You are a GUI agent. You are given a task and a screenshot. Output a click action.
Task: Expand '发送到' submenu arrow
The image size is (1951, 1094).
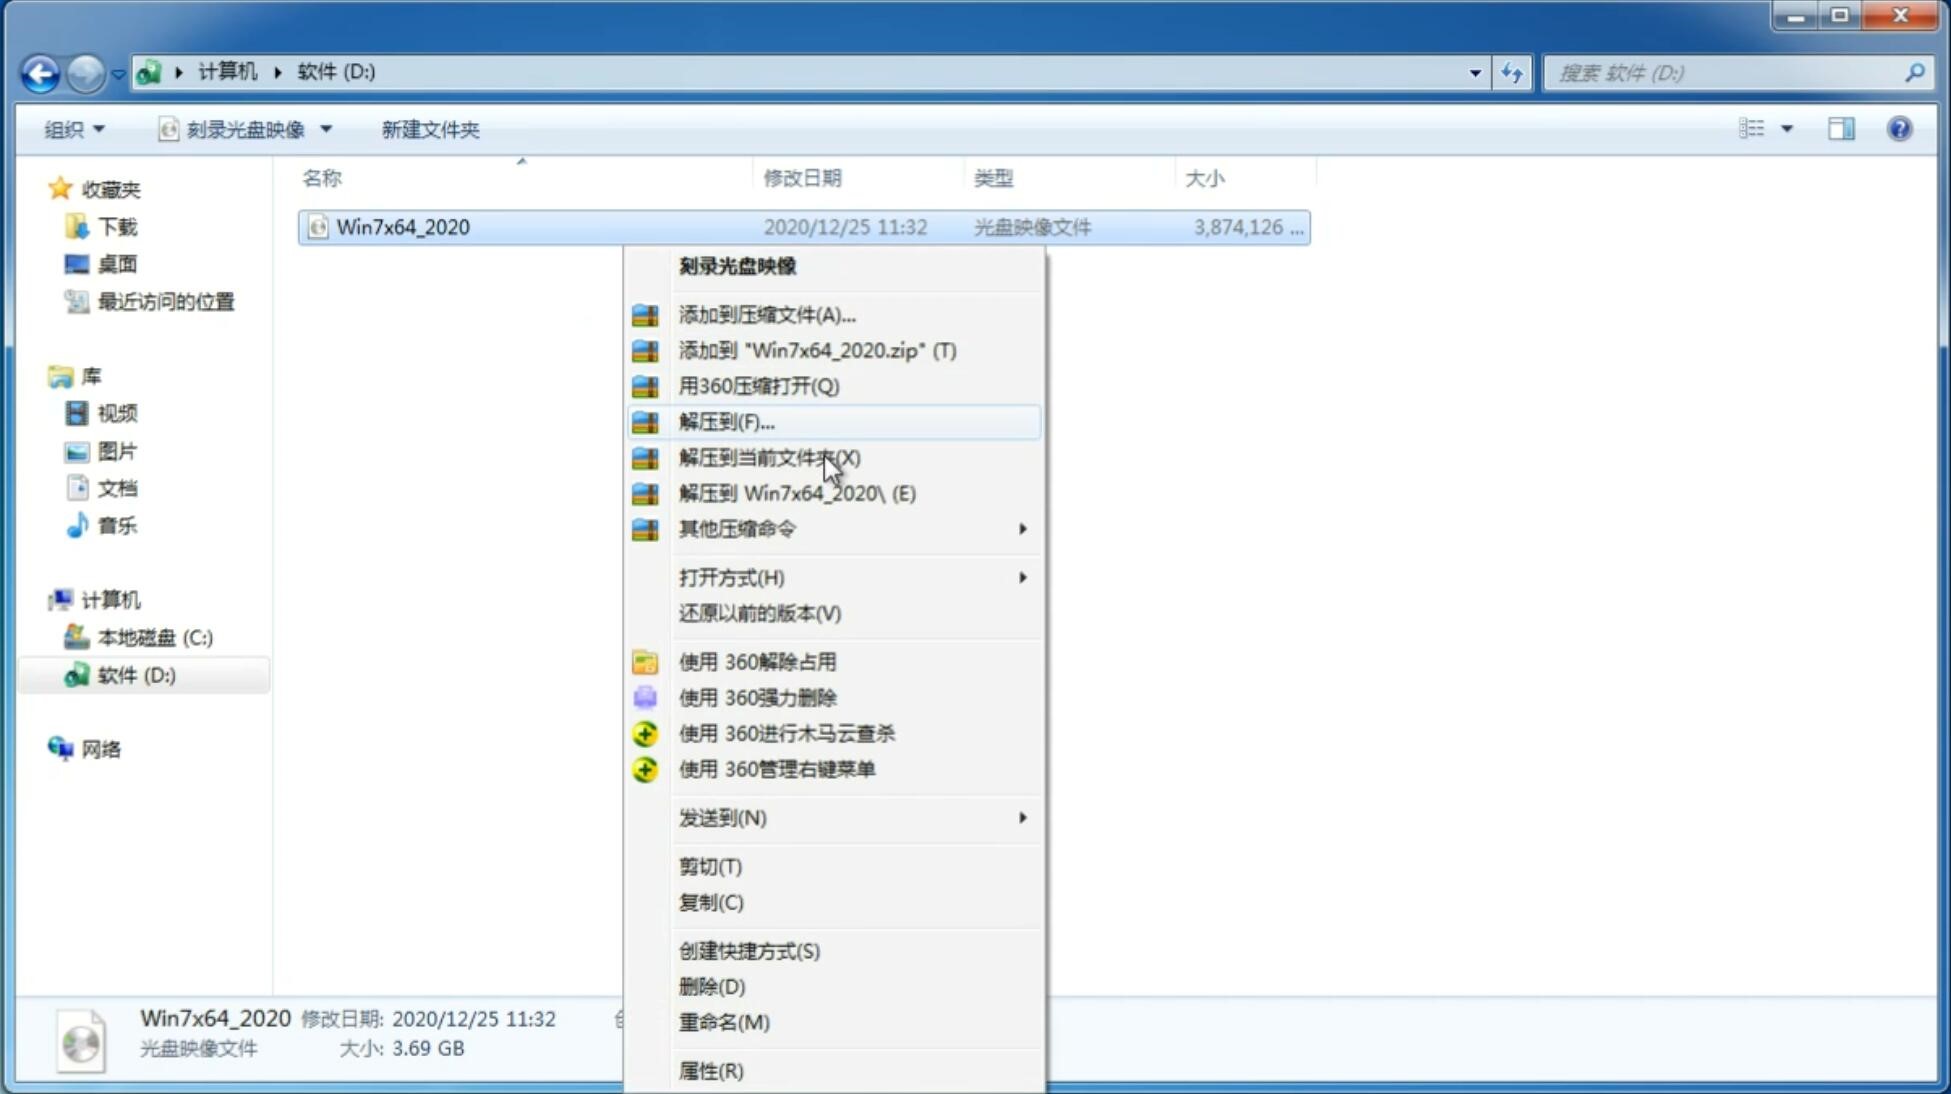tap(1022, 818)
